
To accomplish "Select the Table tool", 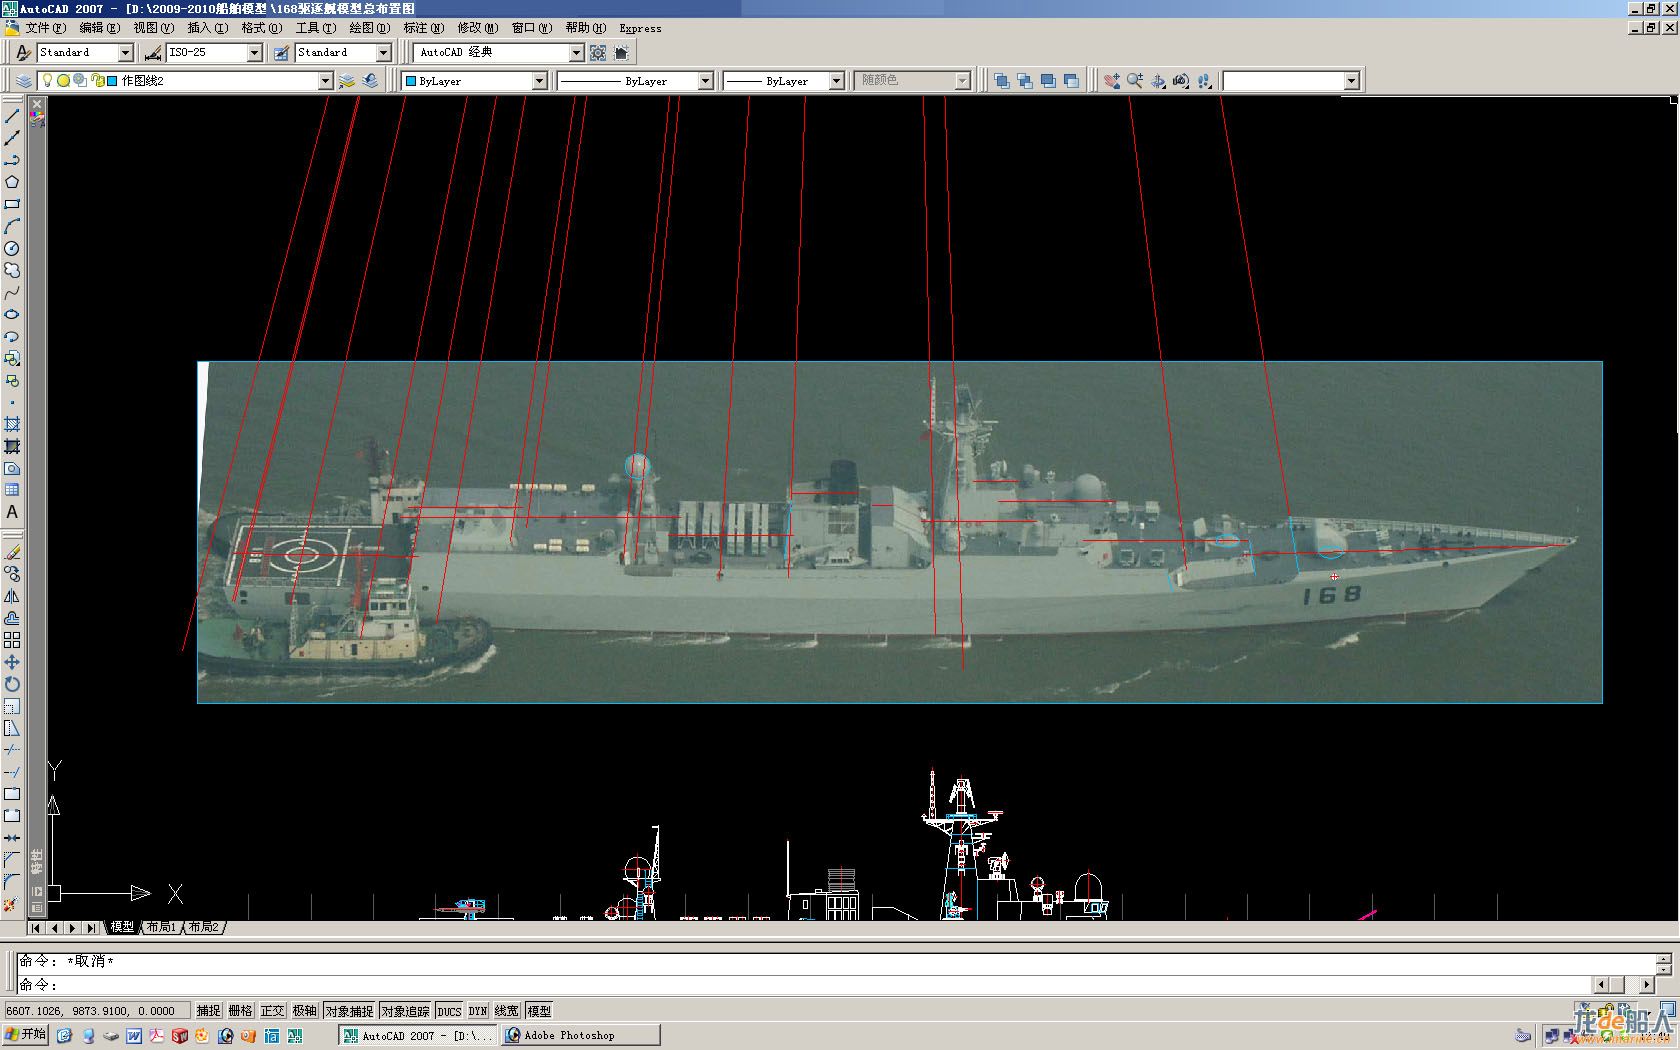I will pos(12,490).
